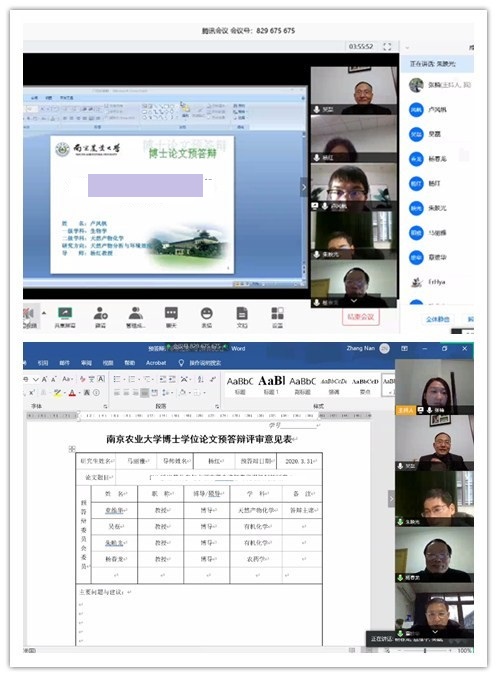The image size is (497, 677).
Task: Click the red End Meeting (结束会议) button
Action: point(361,317)
